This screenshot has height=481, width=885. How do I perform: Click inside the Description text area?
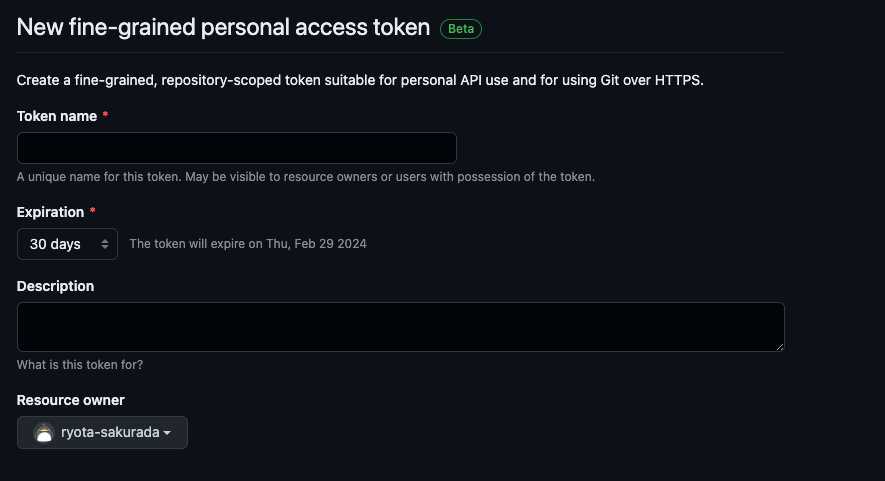coord(400,327)
